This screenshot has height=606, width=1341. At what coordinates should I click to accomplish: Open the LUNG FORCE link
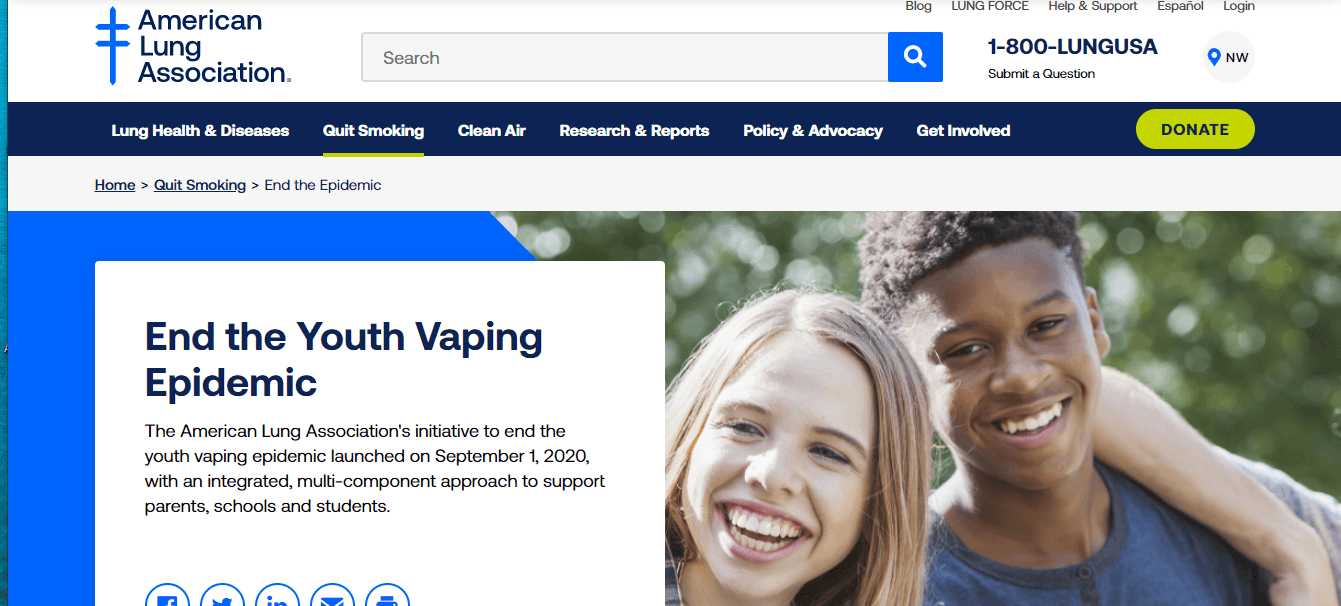990,6
